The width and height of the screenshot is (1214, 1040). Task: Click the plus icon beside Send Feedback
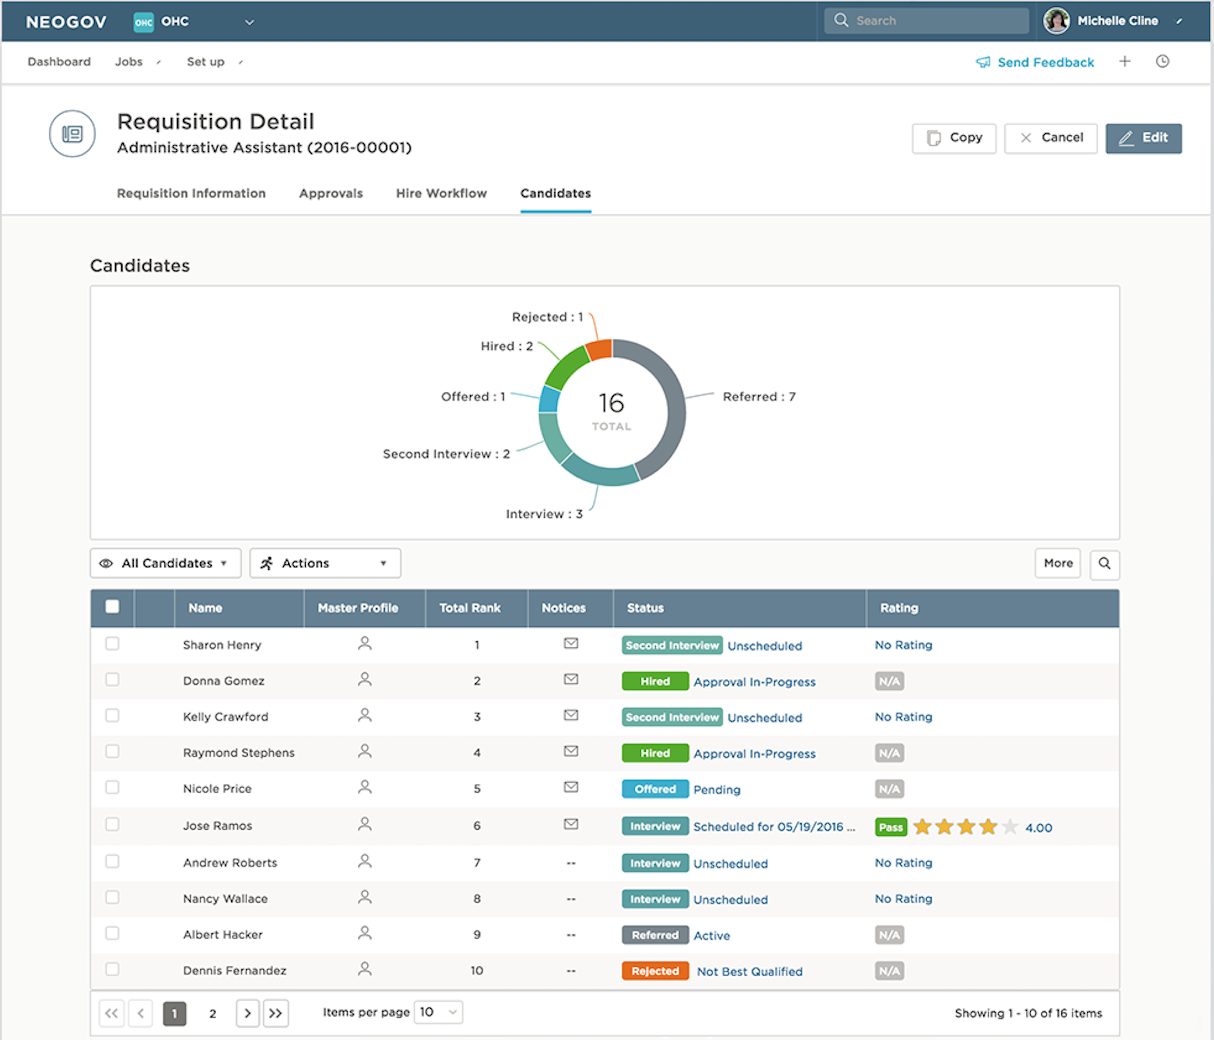[x=1125, y=62]
